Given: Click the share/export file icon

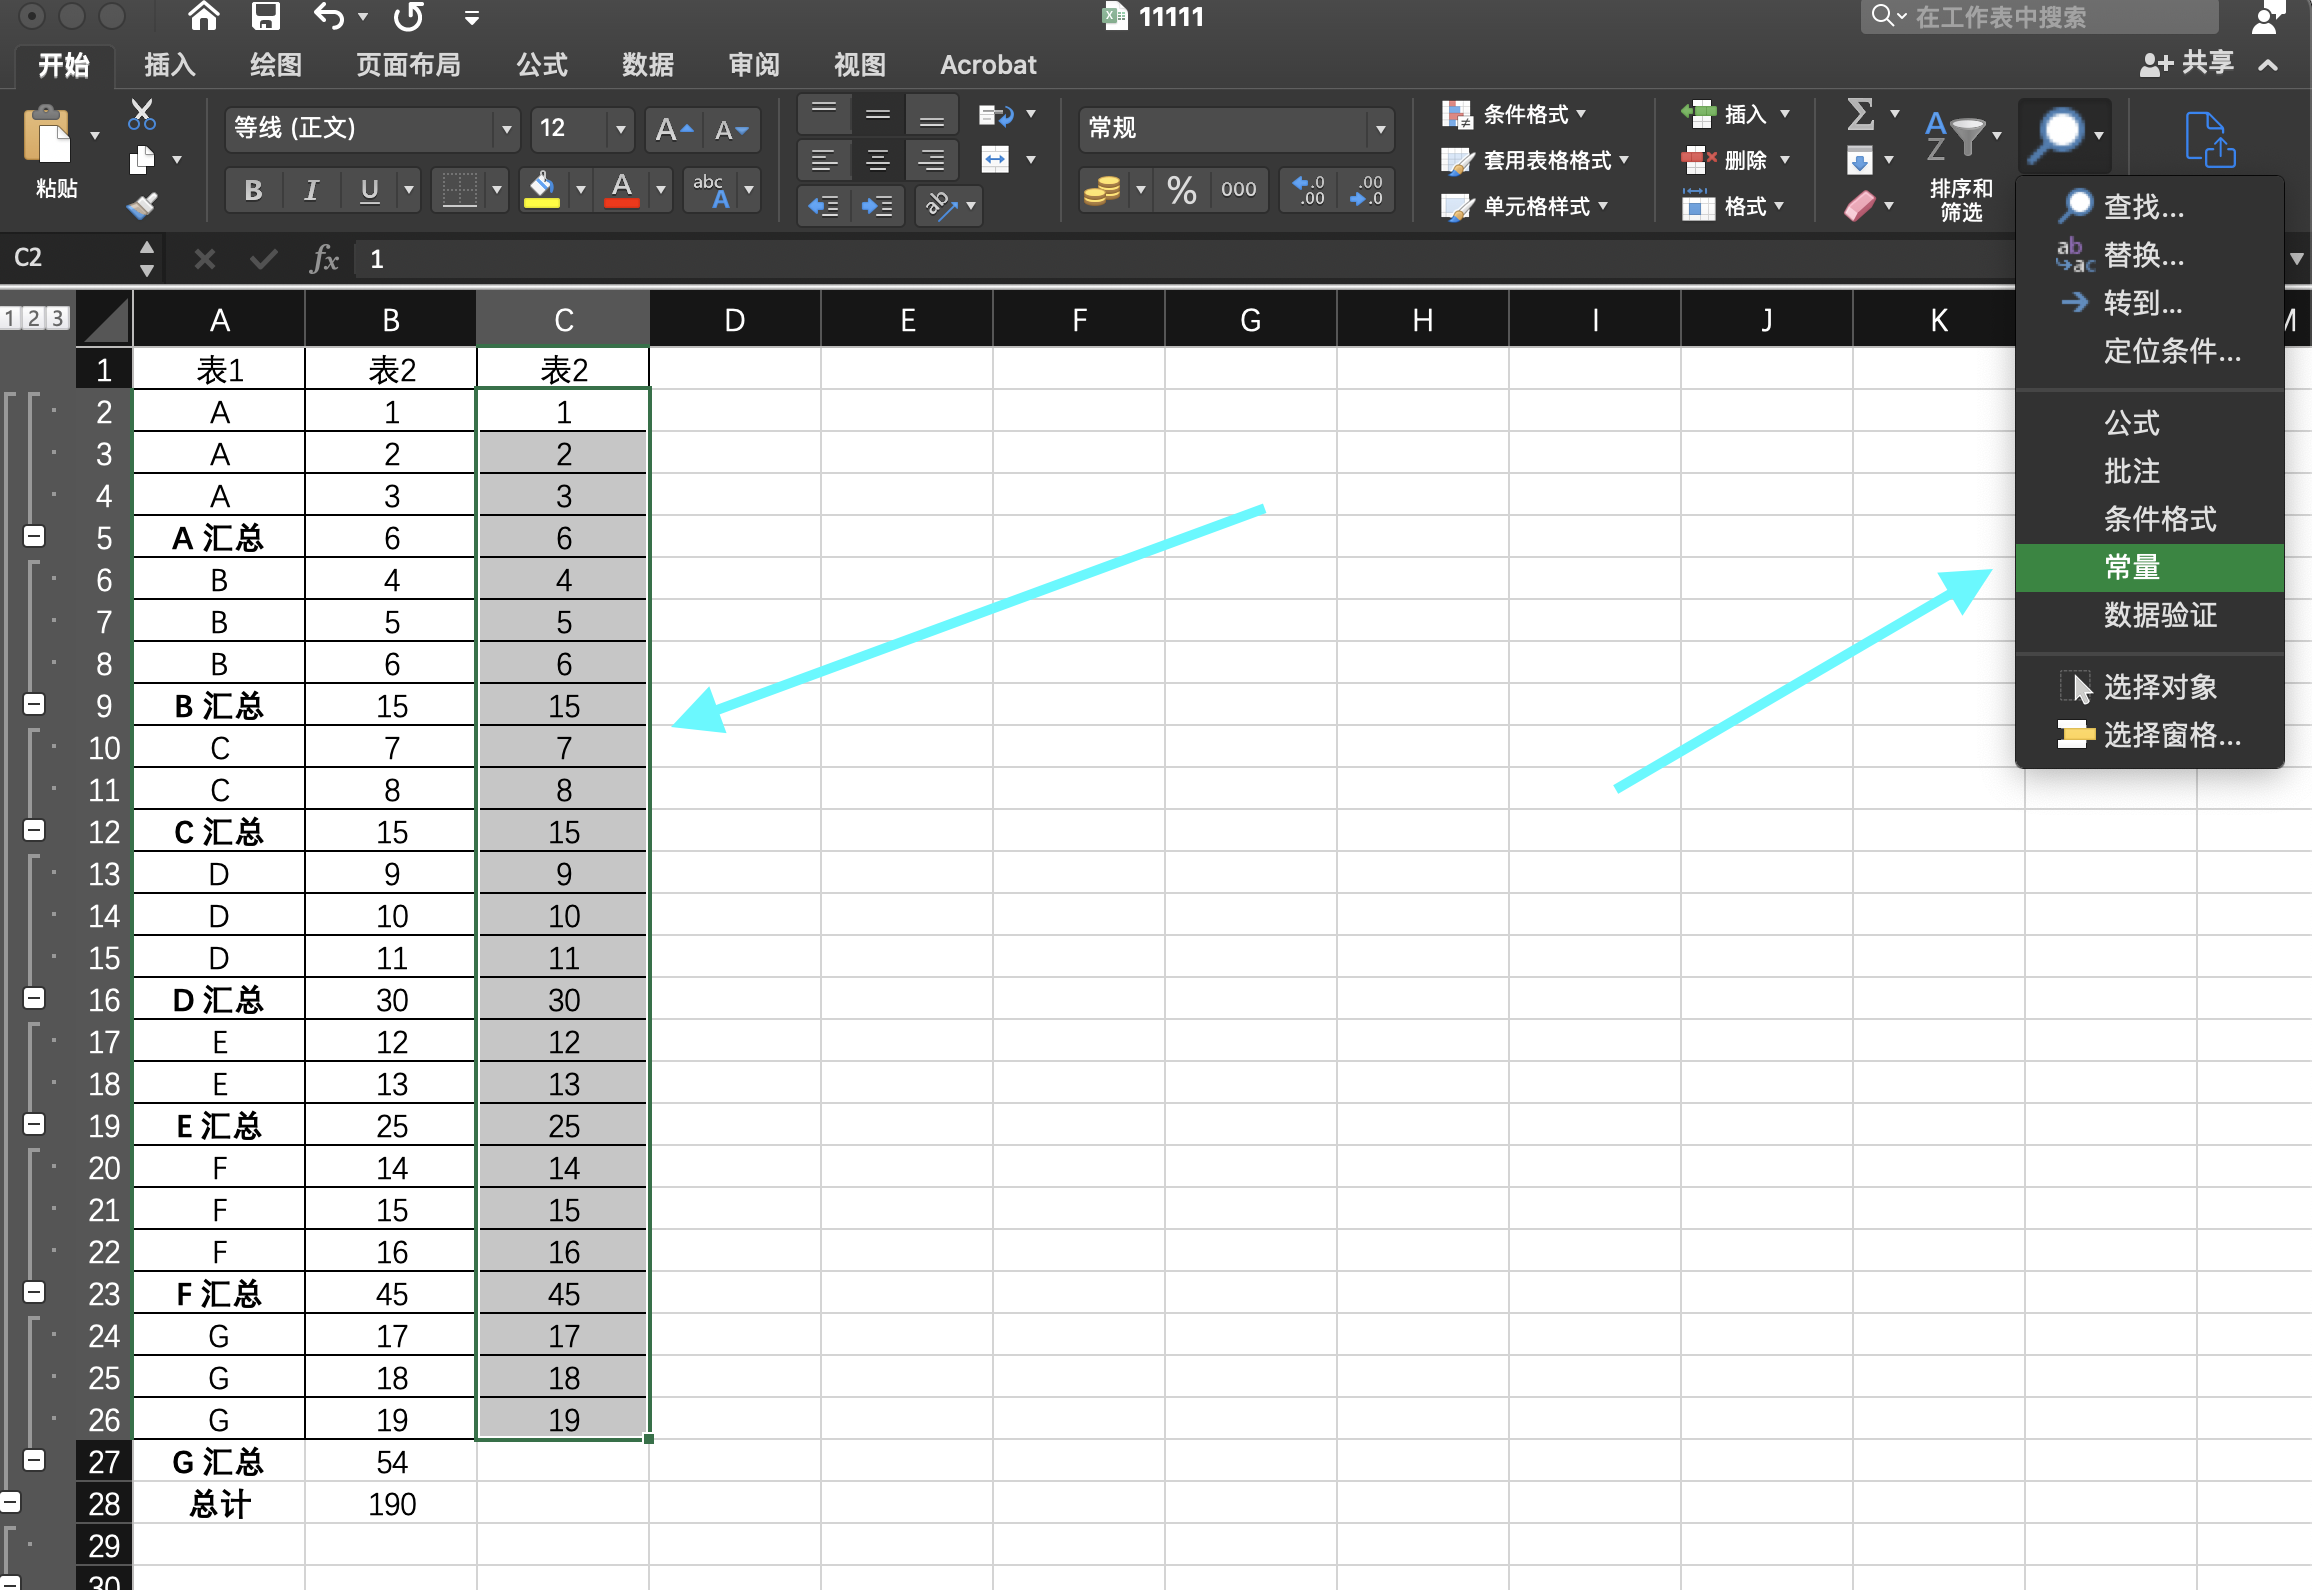Looking at the screenshot, I should click(2210, 137).
